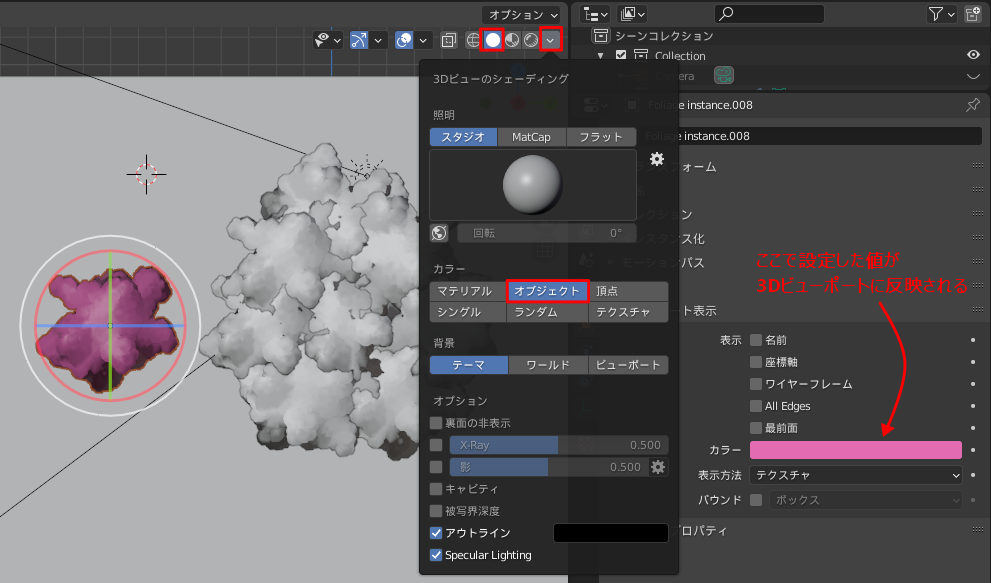Open the outliner filter funnel icon
Image resolution: width=991 pixels, height=583 pixels.
(x=934, y=13)
